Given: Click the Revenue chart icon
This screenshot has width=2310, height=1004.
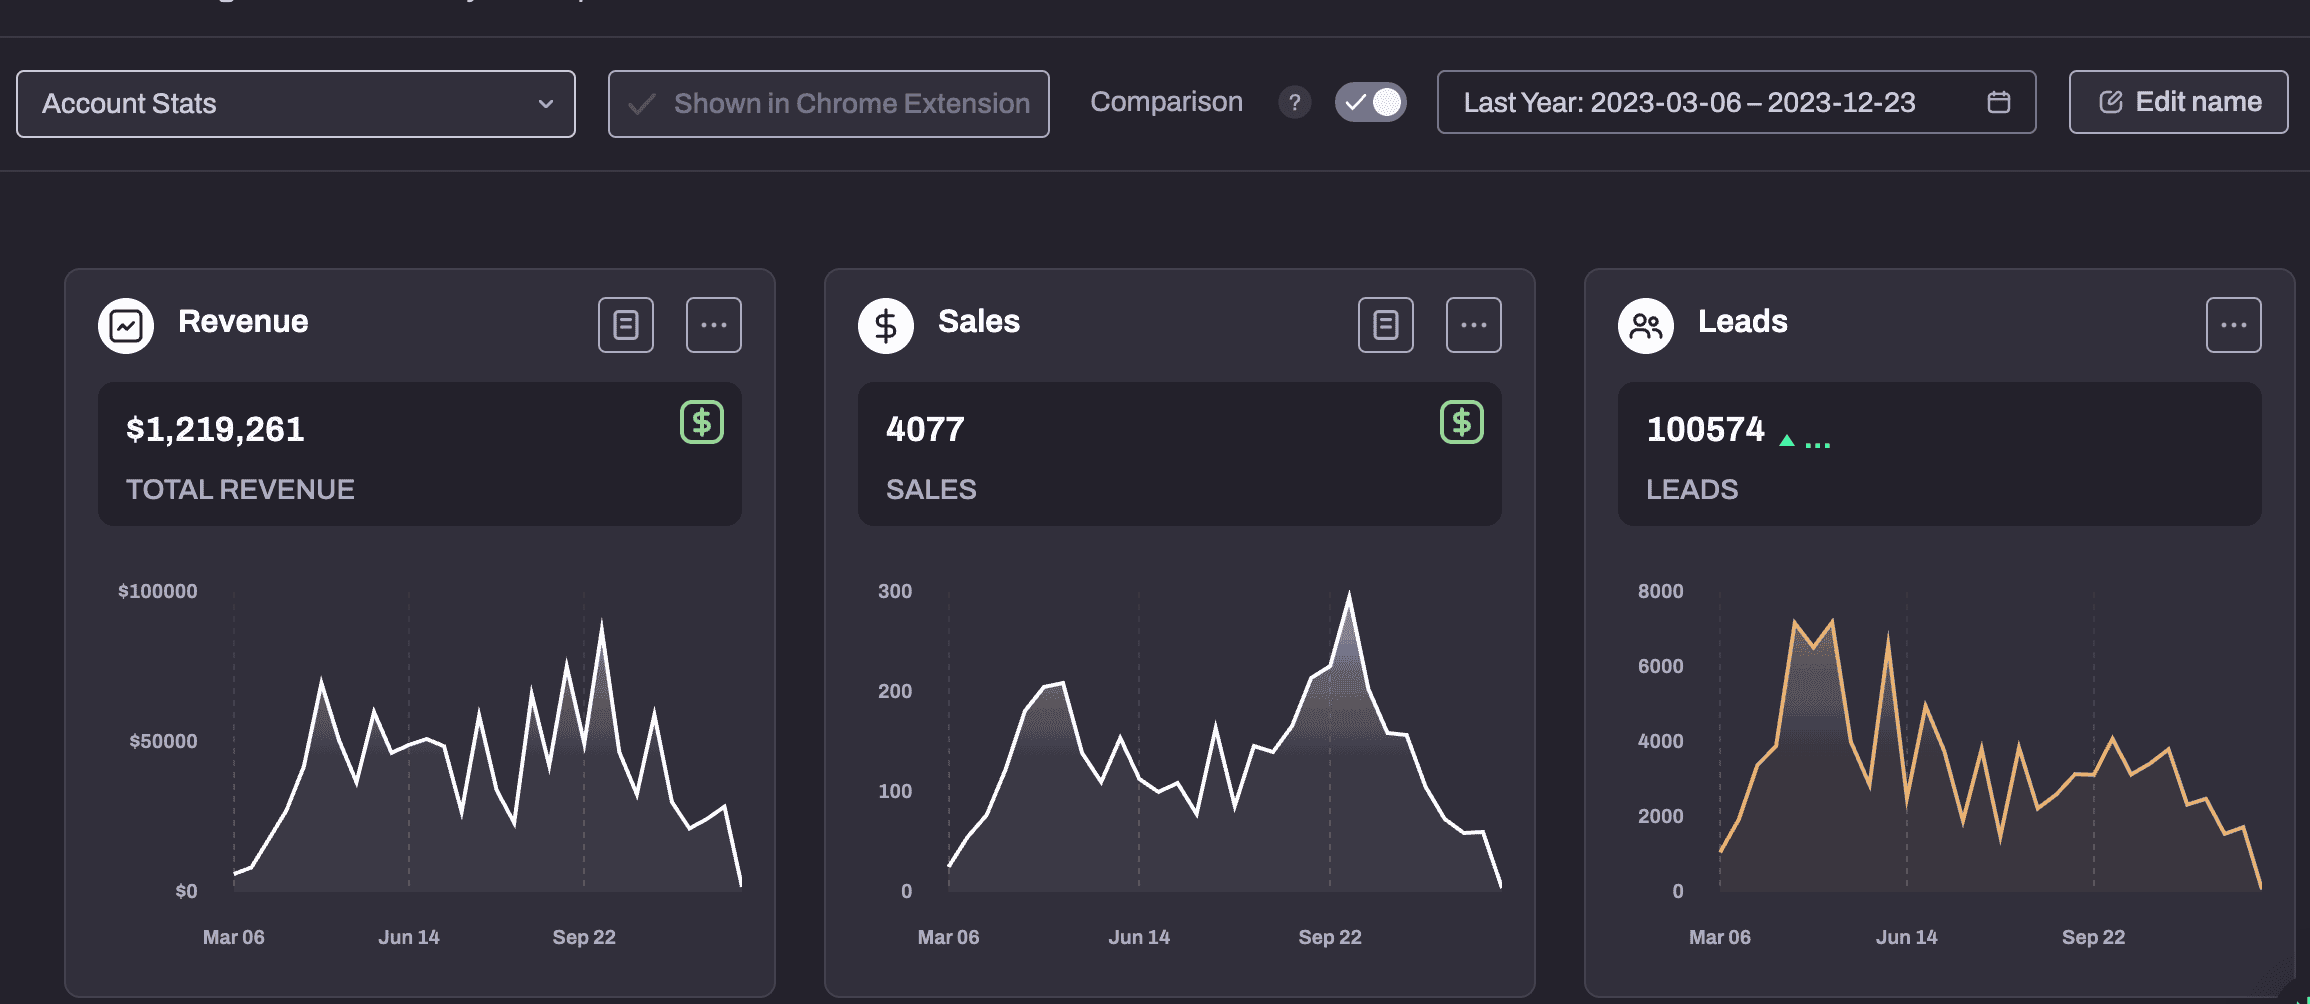Looking at the screenshot, I should pyautogui.click(x=126, y=326).
